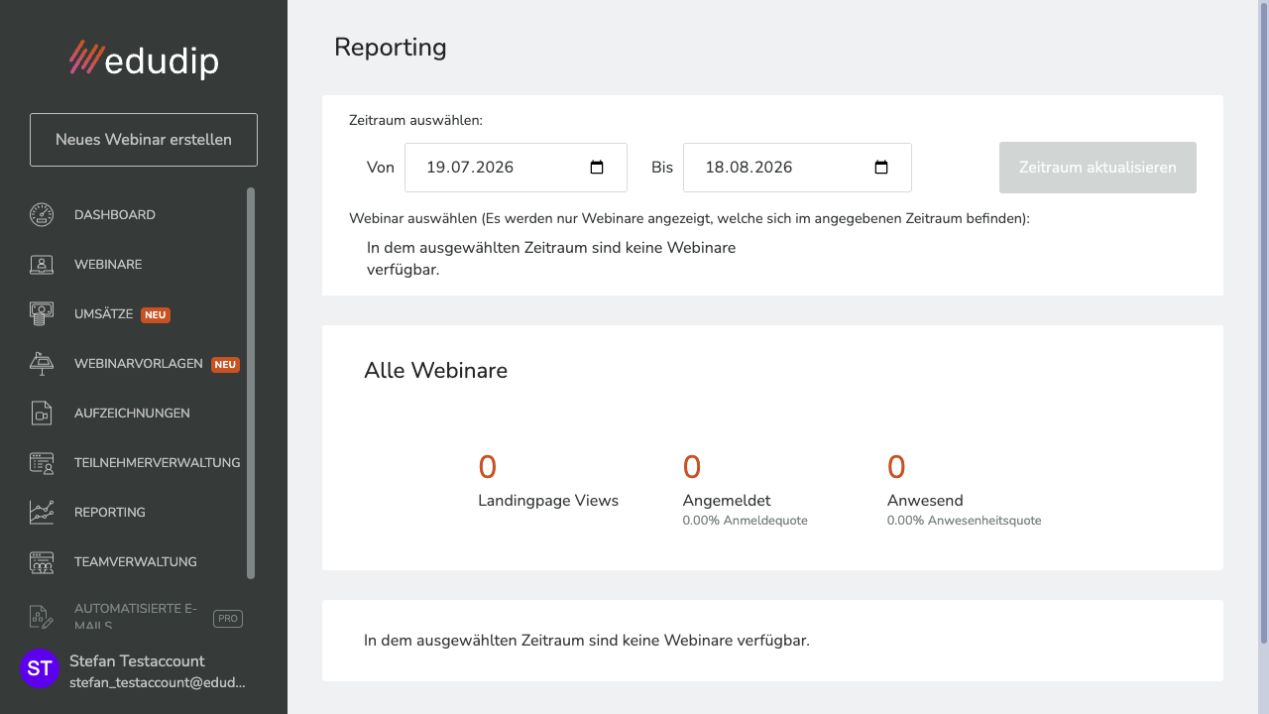Click the ST user avatar

[38, 669]
